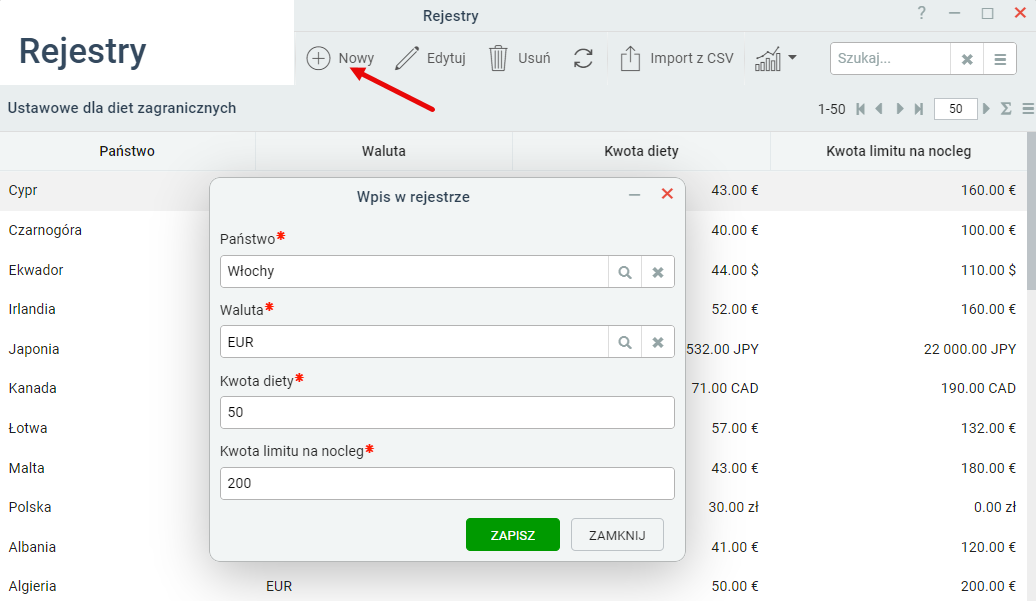
Task: Clear the Państwo field value
Action: [x=658, y=272]
